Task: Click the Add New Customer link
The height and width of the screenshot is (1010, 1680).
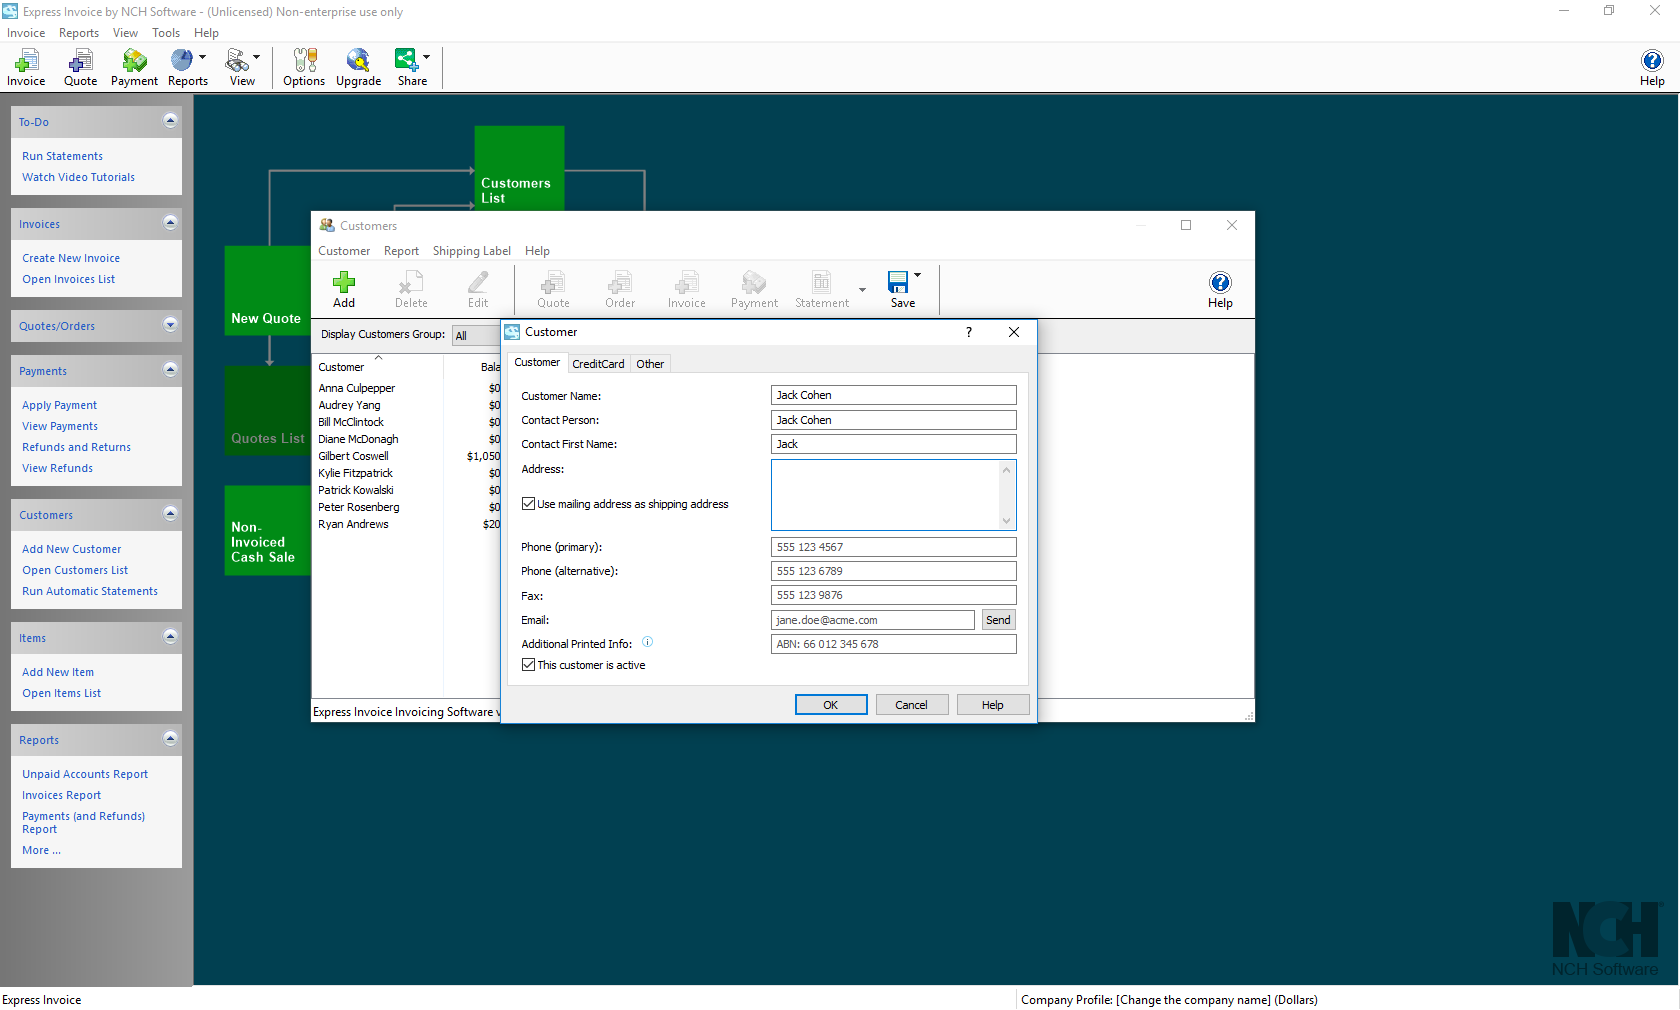Action: click(x=72, y=549)
